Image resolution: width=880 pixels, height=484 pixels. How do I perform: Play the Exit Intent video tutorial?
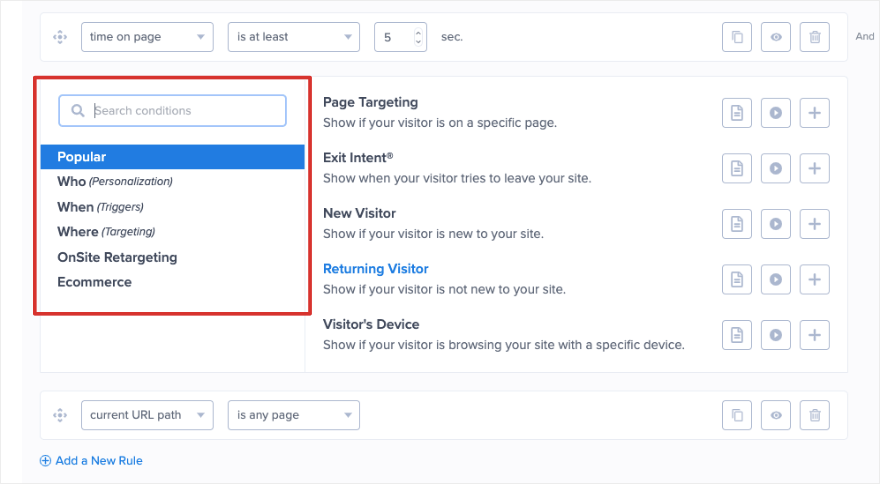click(x=776, y=168)
